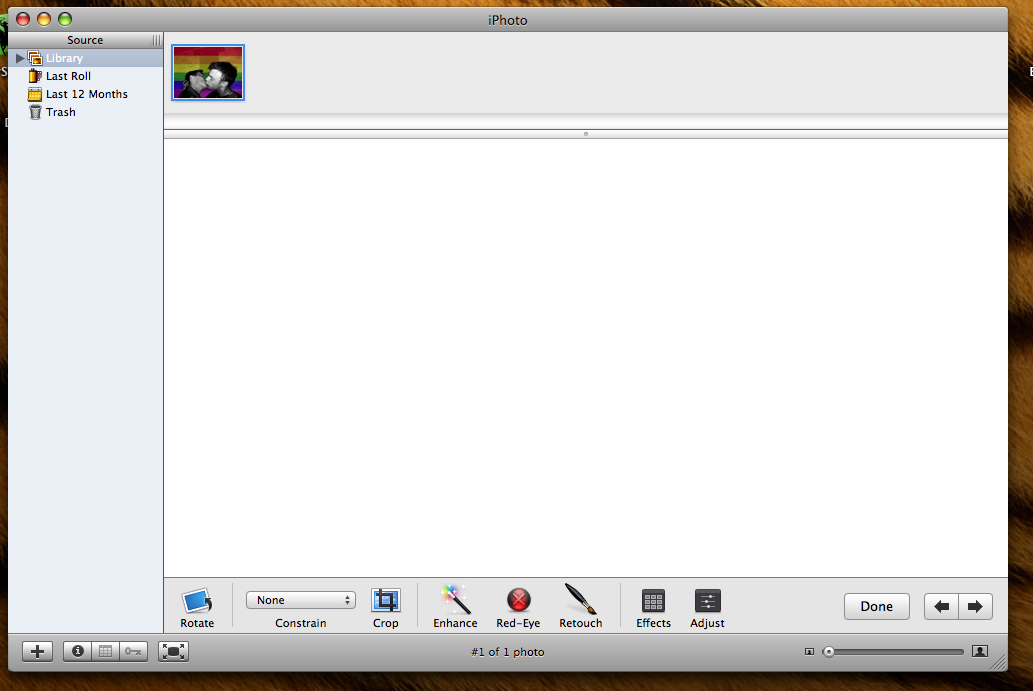Minimize the iPhoto window
Screen dimensions: 1033x691
(x=44, y=19)
